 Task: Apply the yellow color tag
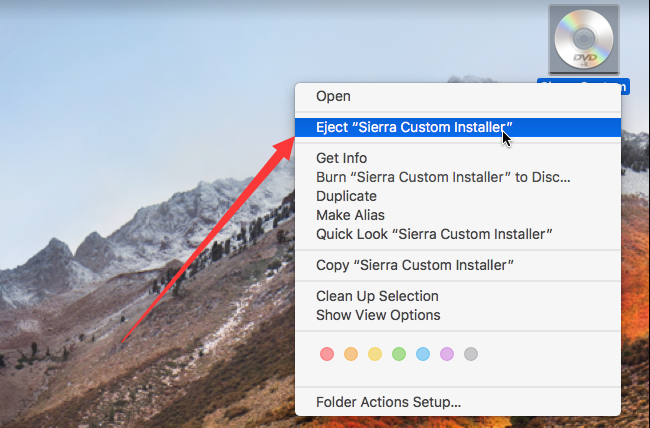click(375, 354)
